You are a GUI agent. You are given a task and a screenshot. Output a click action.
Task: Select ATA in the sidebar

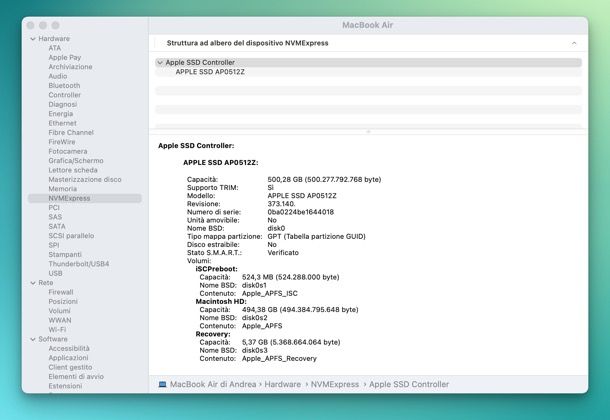pos(54,48)
